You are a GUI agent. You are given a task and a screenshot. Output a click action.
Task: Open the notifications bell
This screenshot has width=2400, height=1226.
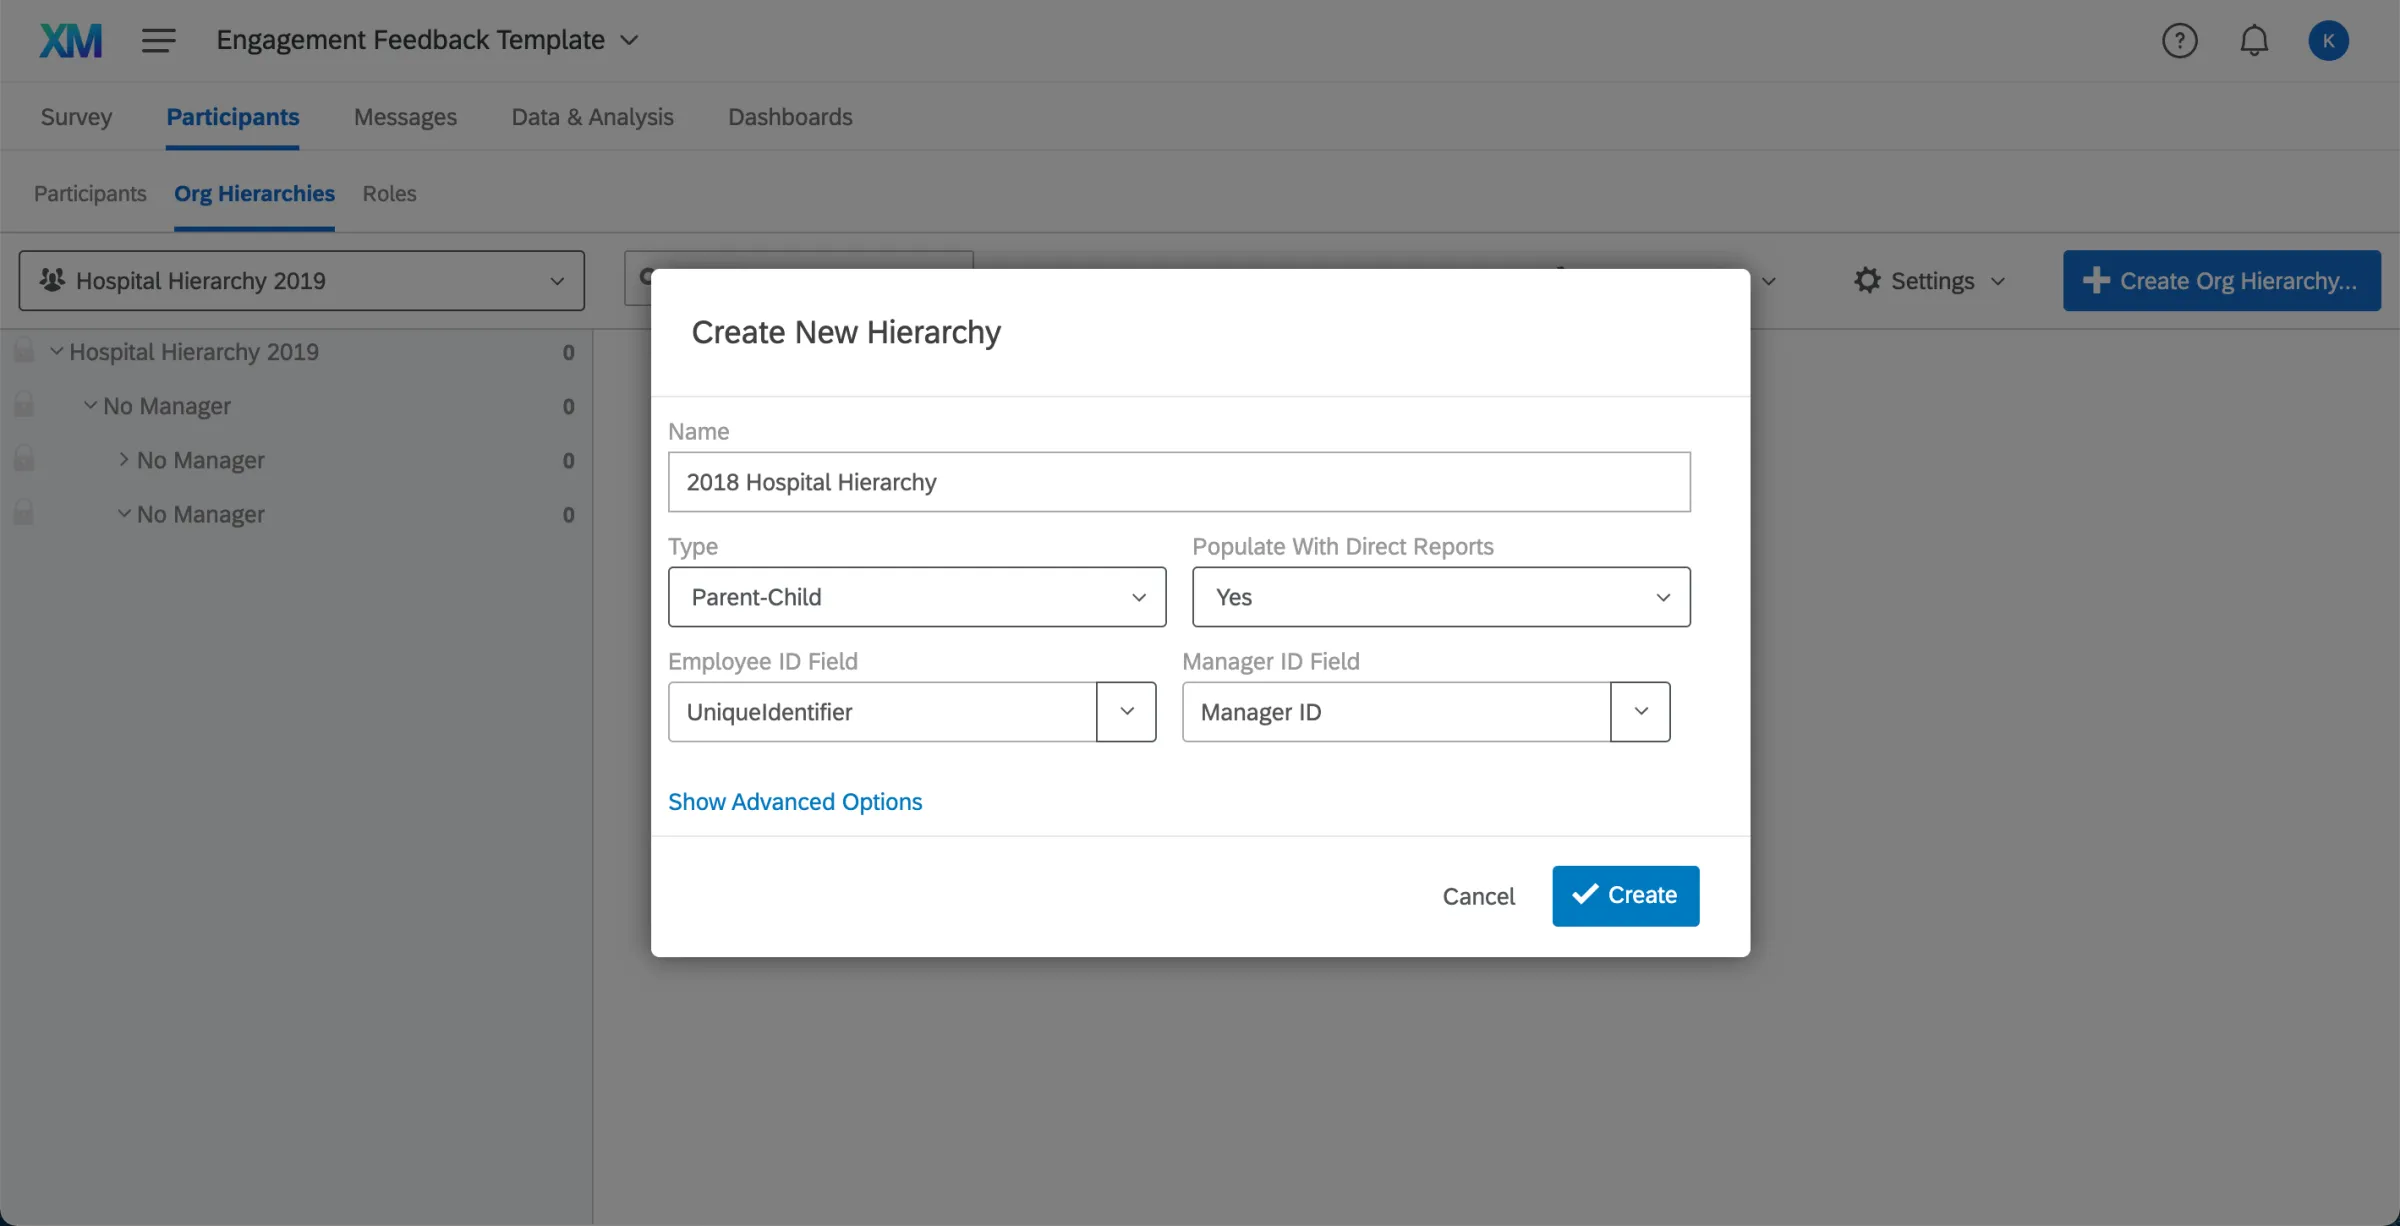point(2254,40)
